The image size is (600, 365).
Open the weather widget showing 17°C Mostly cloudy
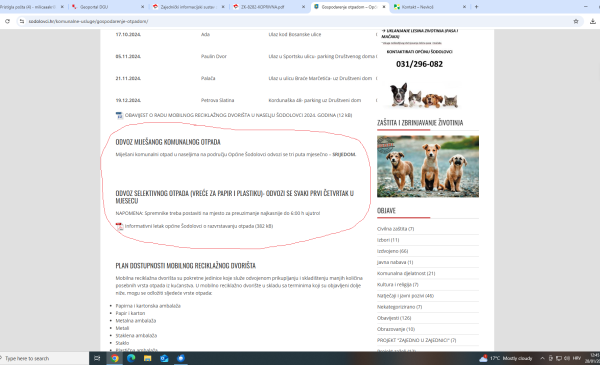tap(505, 358)
